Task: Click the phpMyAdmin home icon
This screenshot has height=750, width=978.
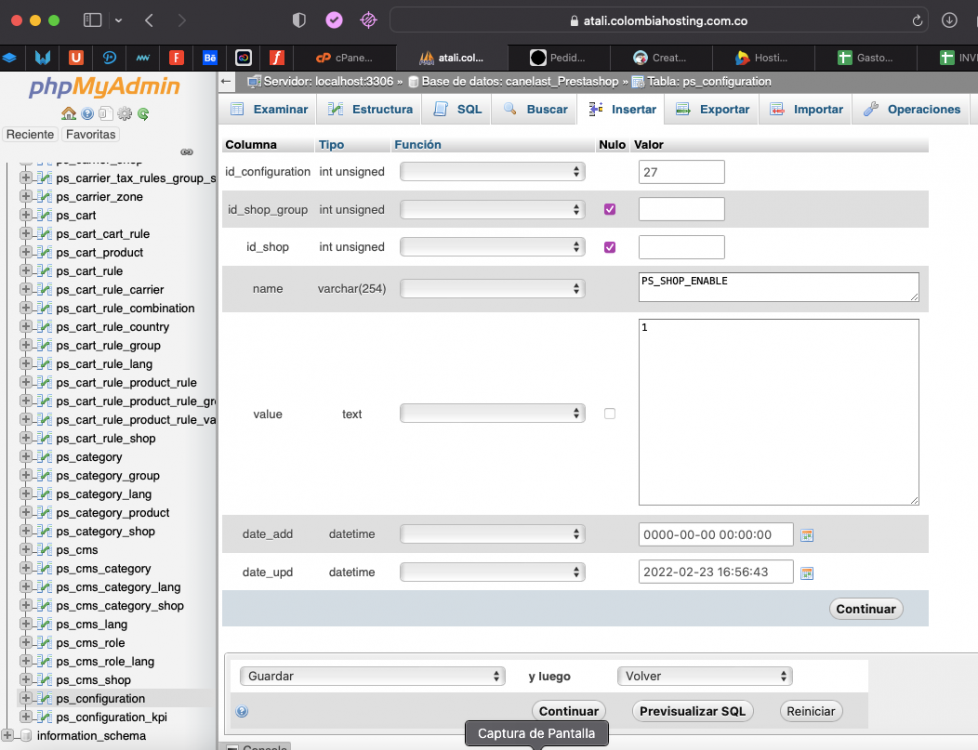Action: (68, 114)
